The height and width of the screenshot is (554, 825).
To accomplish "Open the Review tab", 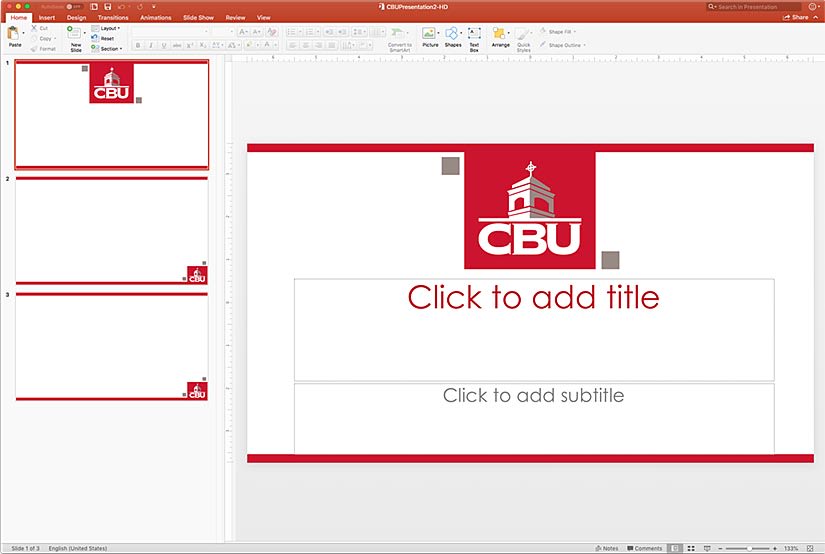I will coord(235,17).
